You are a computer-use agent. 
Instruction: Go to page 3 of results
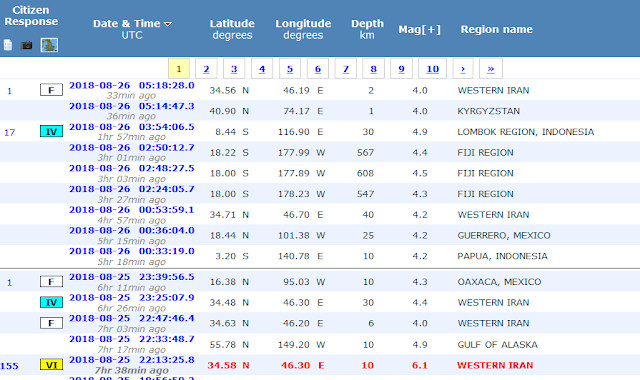tap(234, 69)
